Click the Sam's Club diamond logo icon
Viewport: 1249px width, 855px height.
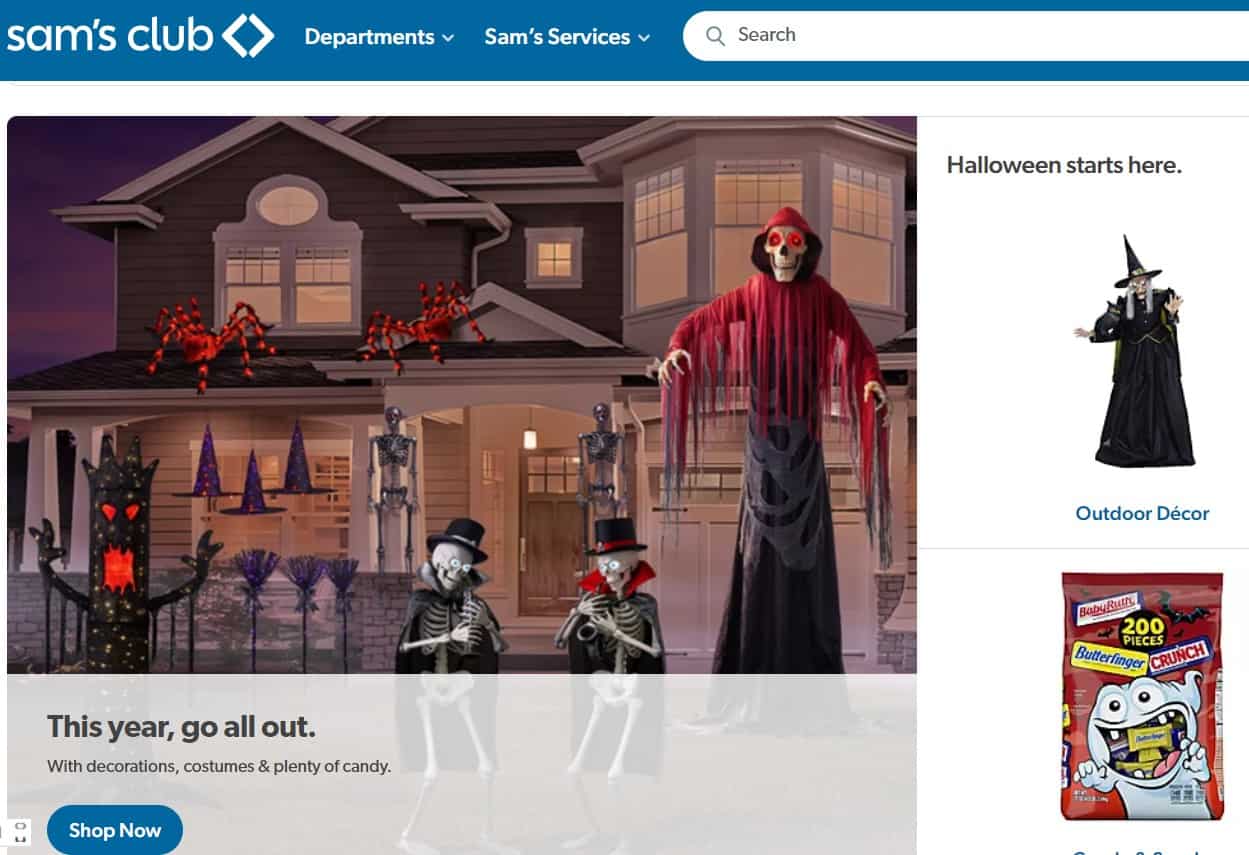tap(248, 36)
